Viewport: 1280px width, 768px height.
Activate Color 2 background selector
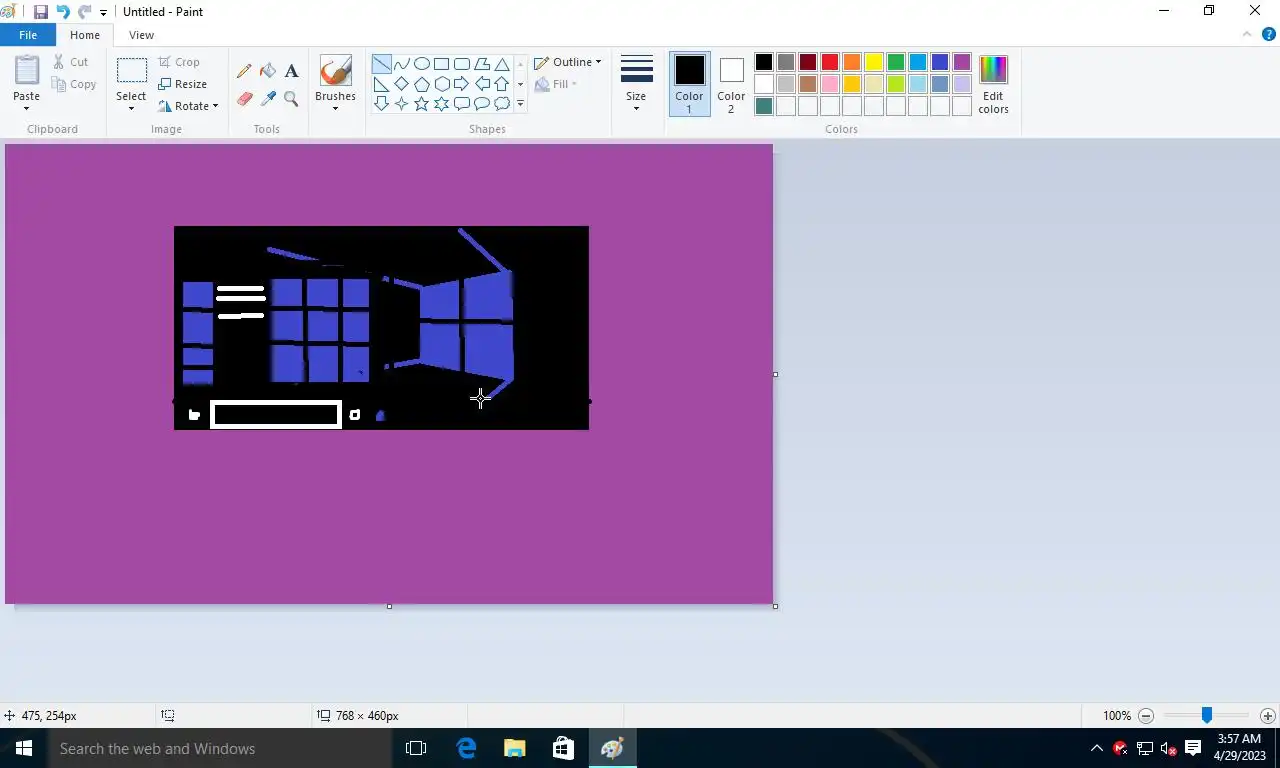coord(731,84)
